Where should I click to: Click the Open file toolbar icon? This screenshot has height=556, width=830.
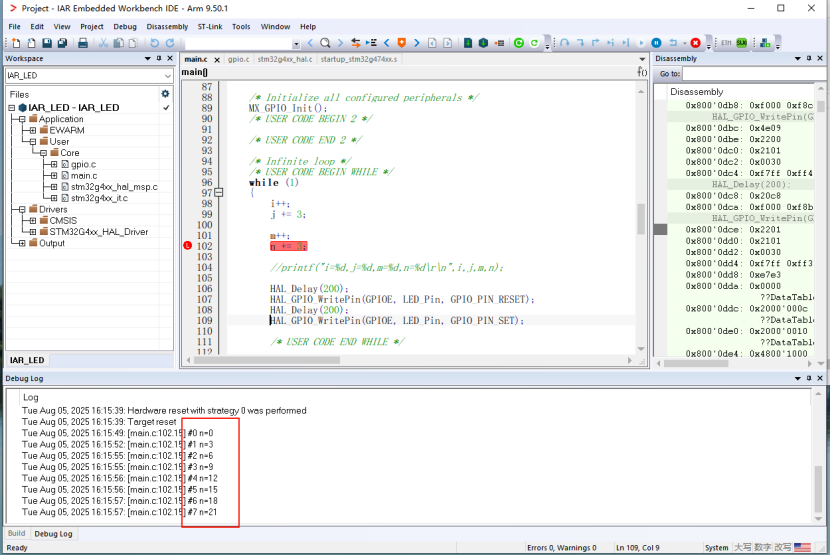pos(32,43)
